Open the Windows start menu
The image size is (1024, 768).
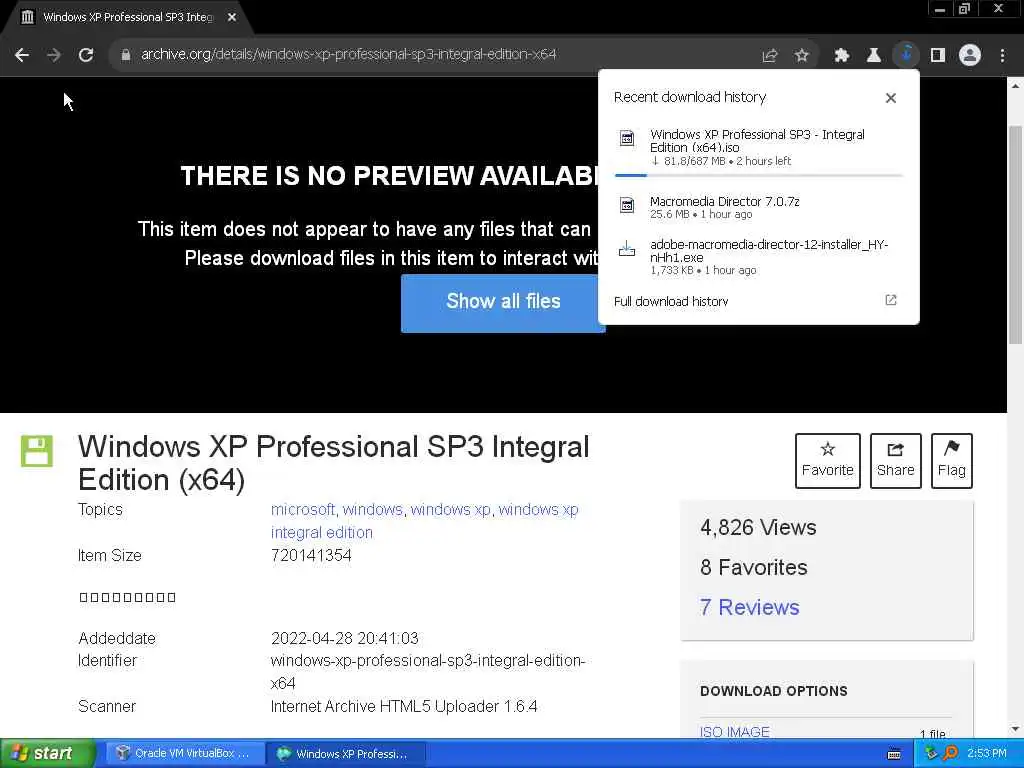point(47,754)
